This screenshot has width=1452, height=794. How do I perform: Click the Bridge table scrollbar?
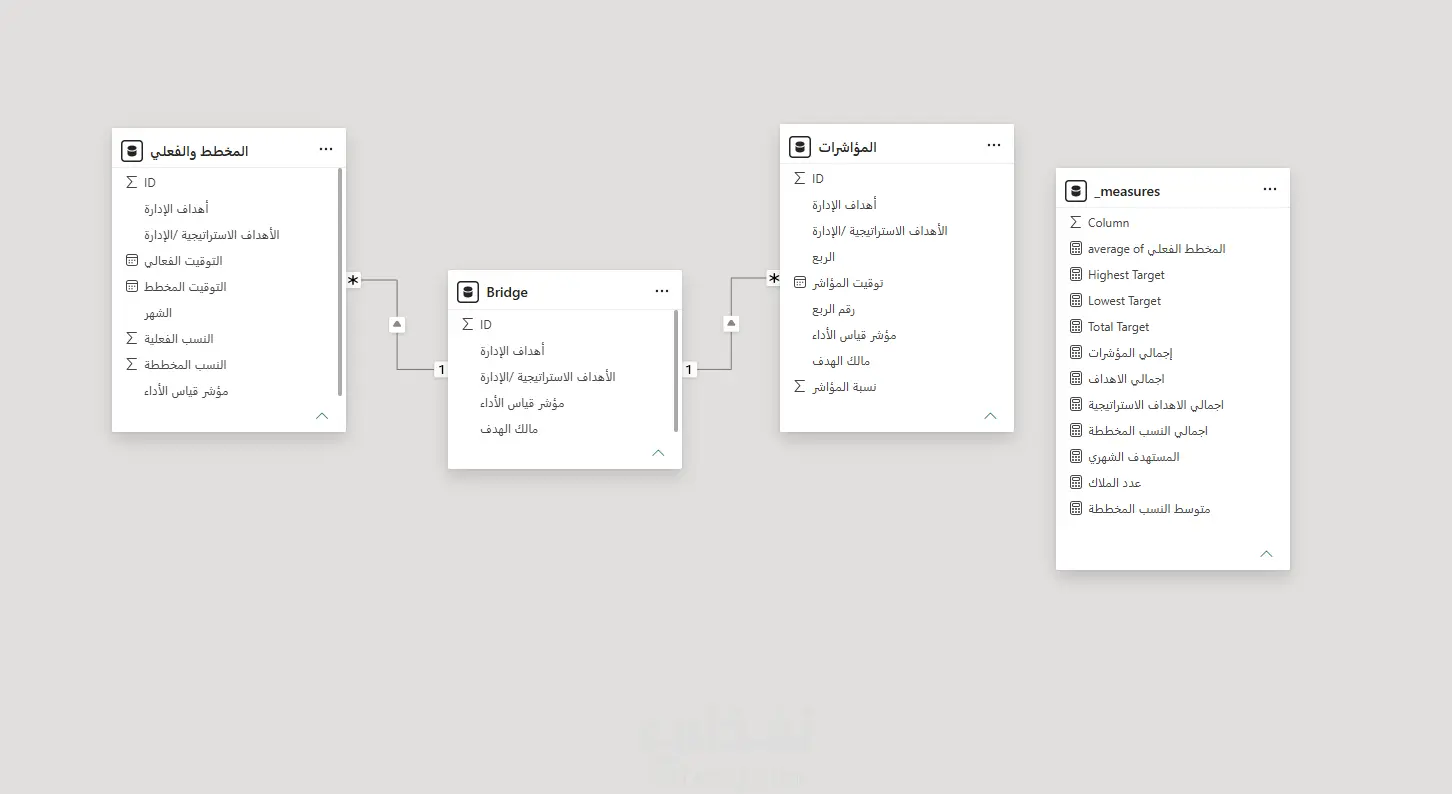677,370
